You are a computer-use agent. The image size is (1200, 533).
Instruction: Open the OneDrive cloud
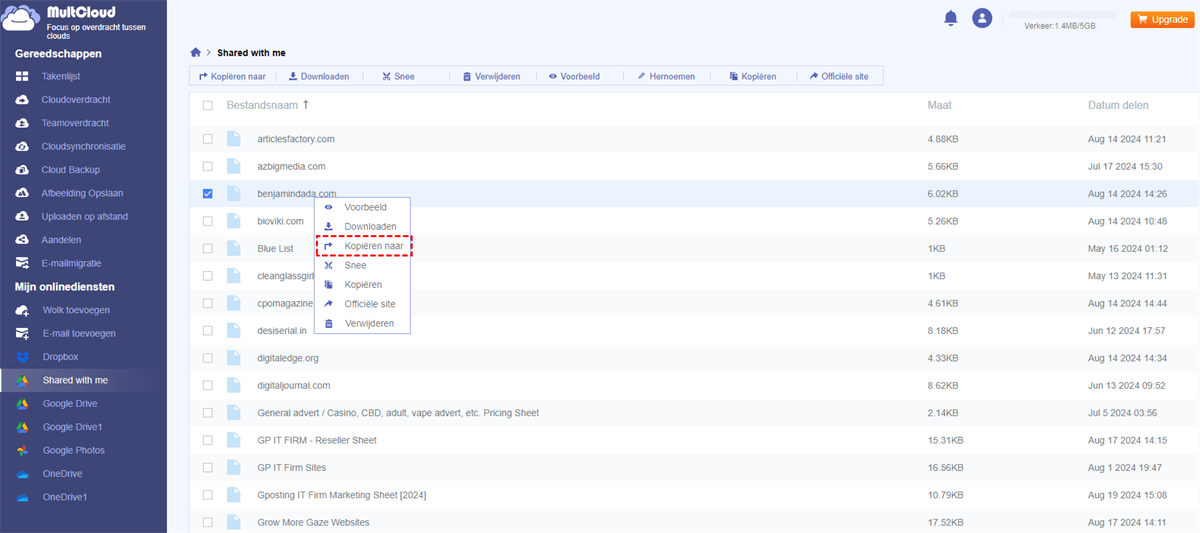click(x=62, y=474)
